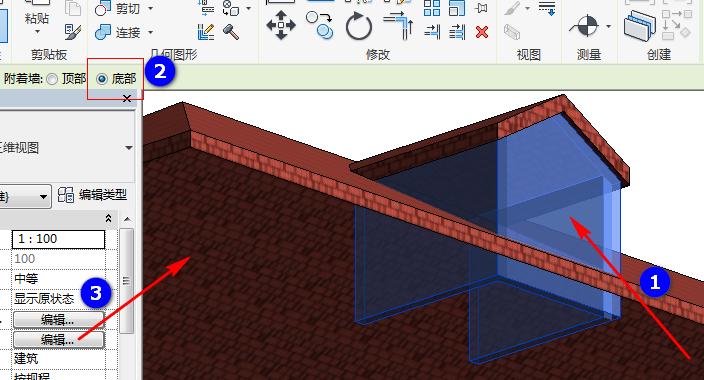Viewport: 704px width, 380px height.
Task: Open the 粘贴 paste dropdown arrow
Action: pos(37,31)
